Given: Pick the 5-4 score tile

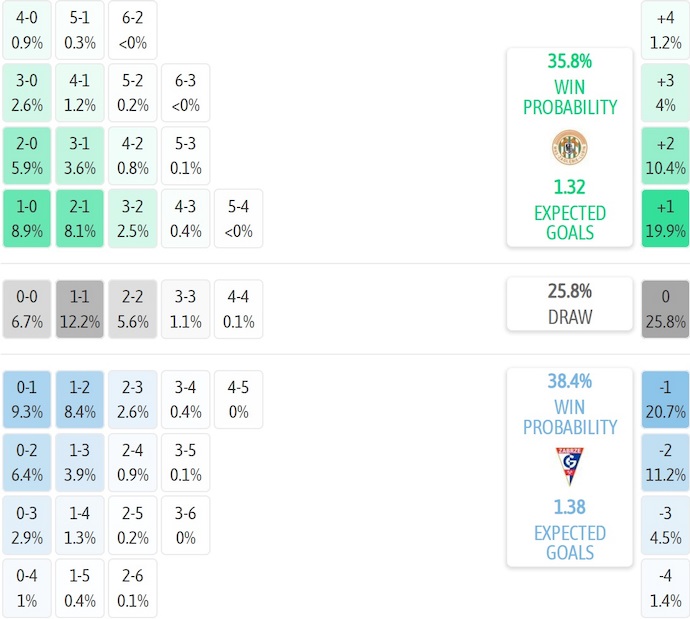Looking at the screenshot, I should click(x=238, y=218).
